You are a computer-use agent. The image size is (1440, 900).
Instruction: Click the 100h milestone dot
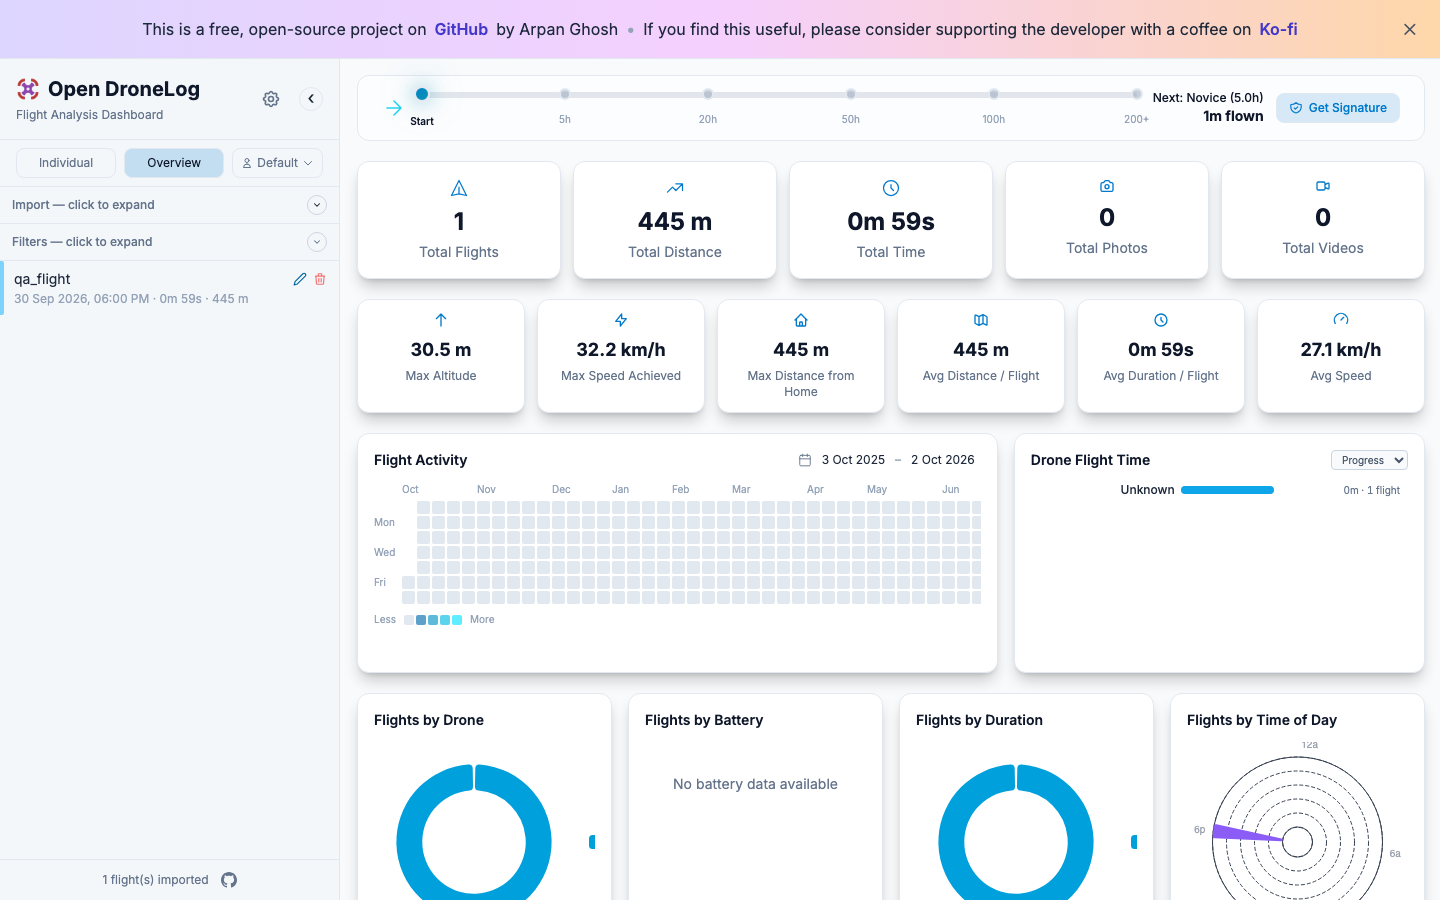[x=994, y=94]
